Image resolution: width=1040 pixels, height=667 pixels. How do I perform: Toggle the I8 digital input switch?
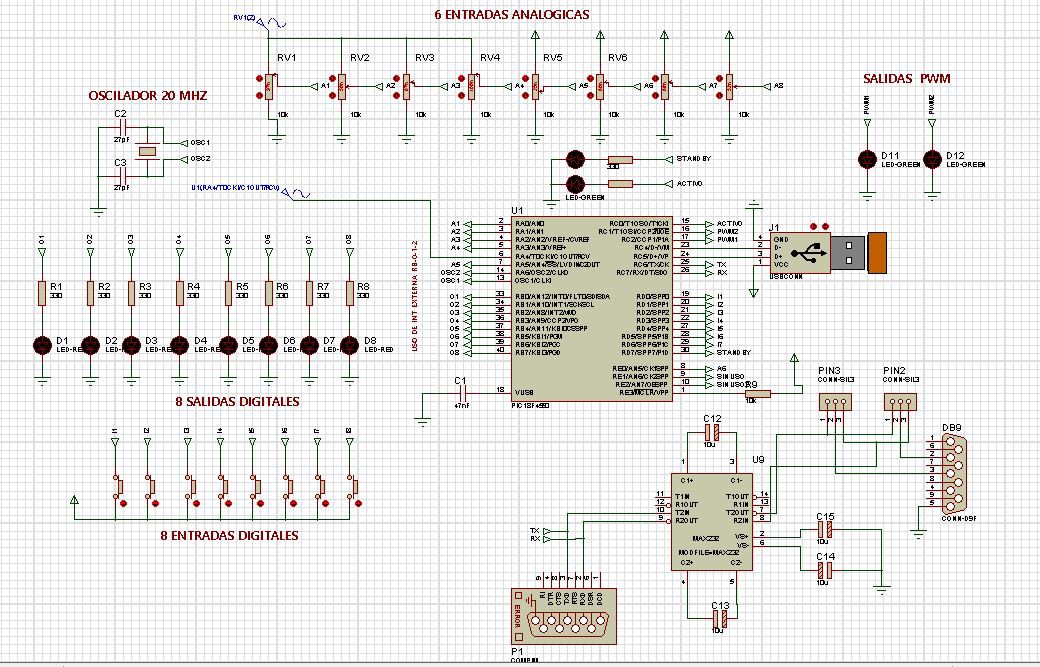[352, 489]
